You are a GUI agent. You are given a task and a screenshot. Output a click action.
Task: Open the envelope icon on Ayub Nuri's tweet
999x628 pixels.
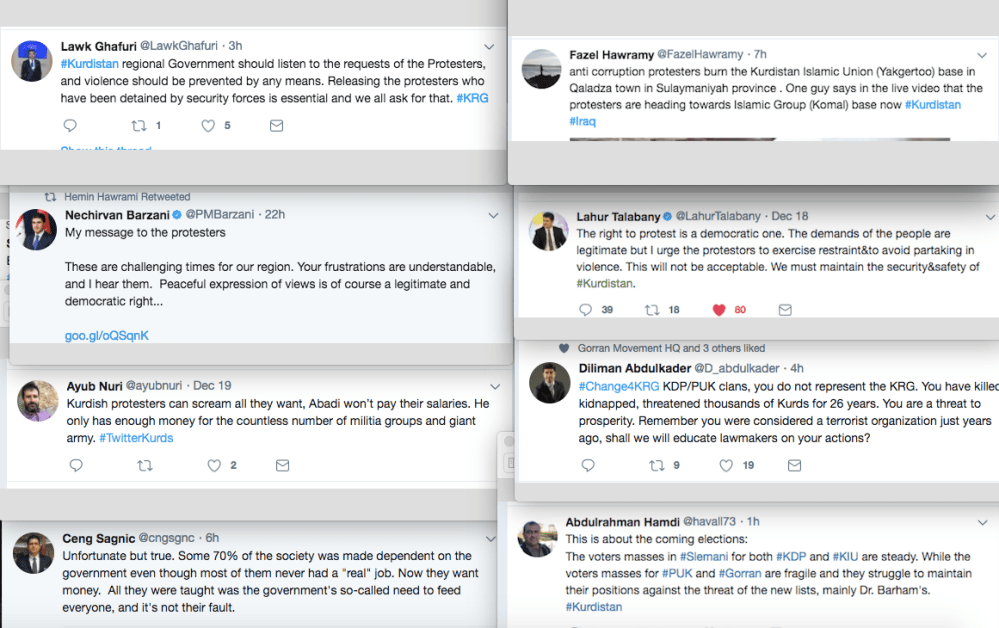282,465
